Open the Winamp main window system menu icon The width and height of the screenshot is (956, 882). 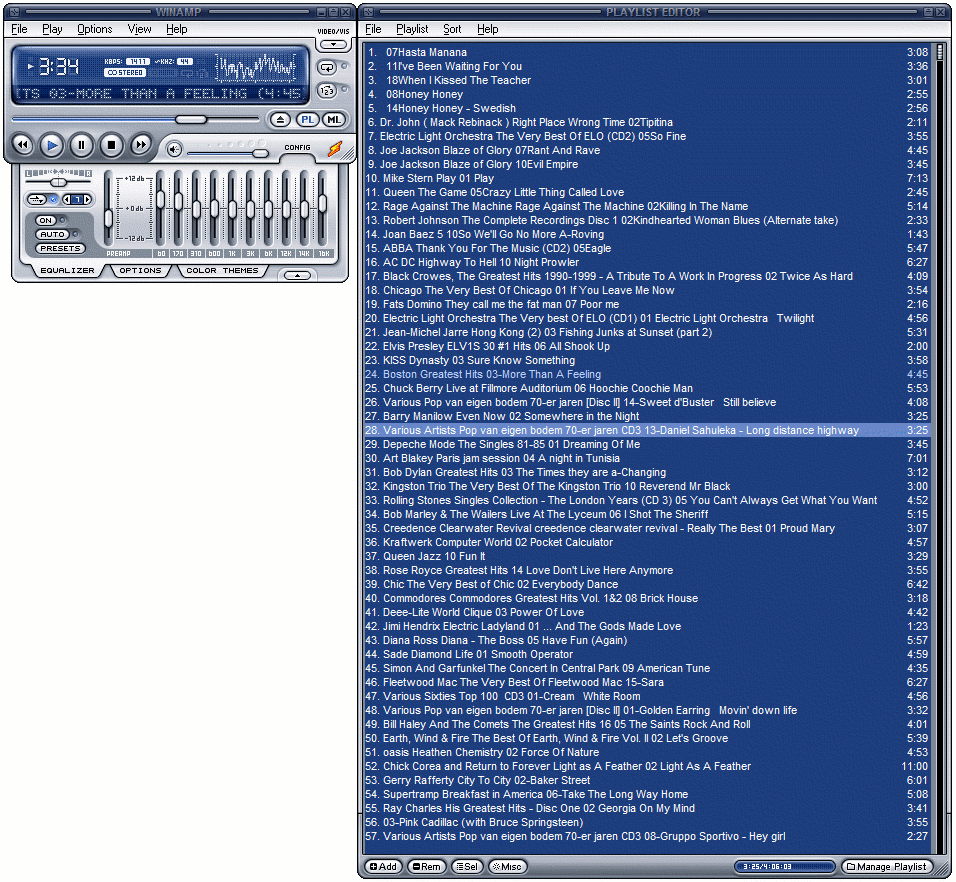coord(15,12)
